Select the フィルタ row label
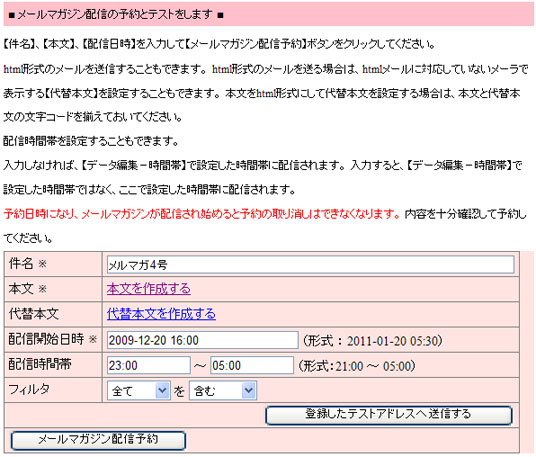The width and height of the screenshot is (536, 457). tap(29, 389)
